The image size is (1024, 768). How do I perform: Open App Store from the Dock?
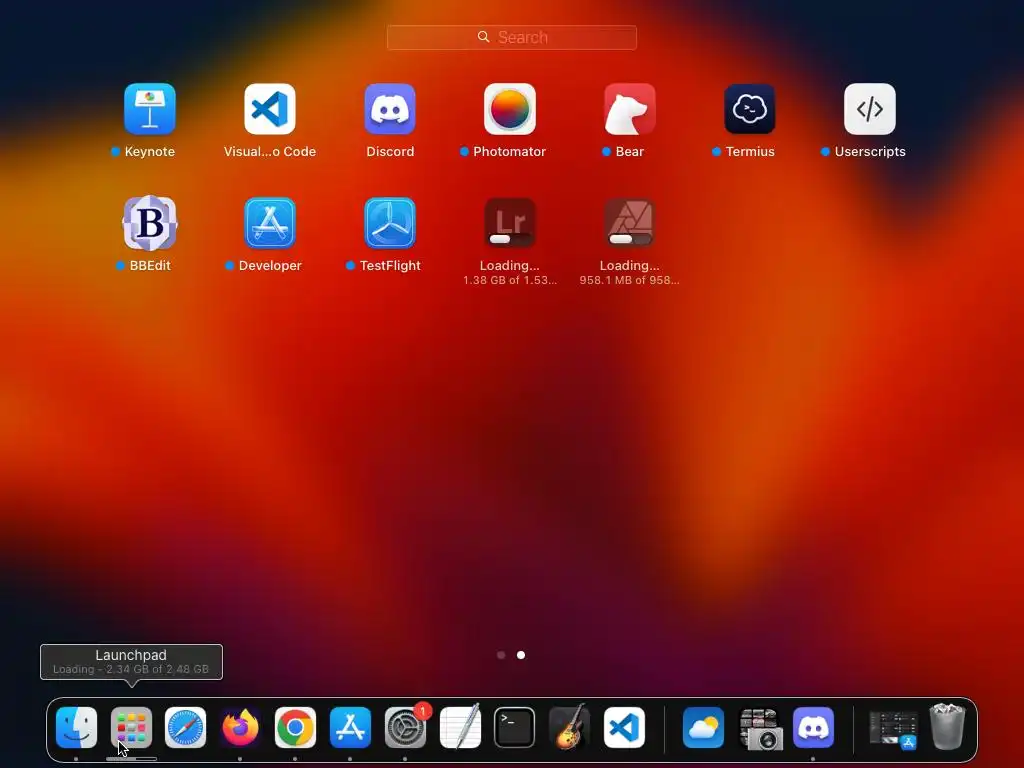pos(350,728)
